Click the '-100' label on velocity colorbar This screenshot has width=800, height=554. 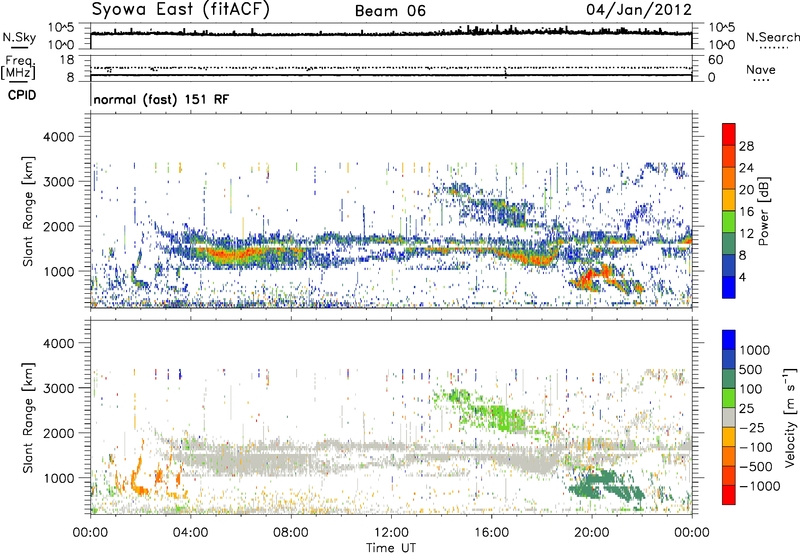755,447
